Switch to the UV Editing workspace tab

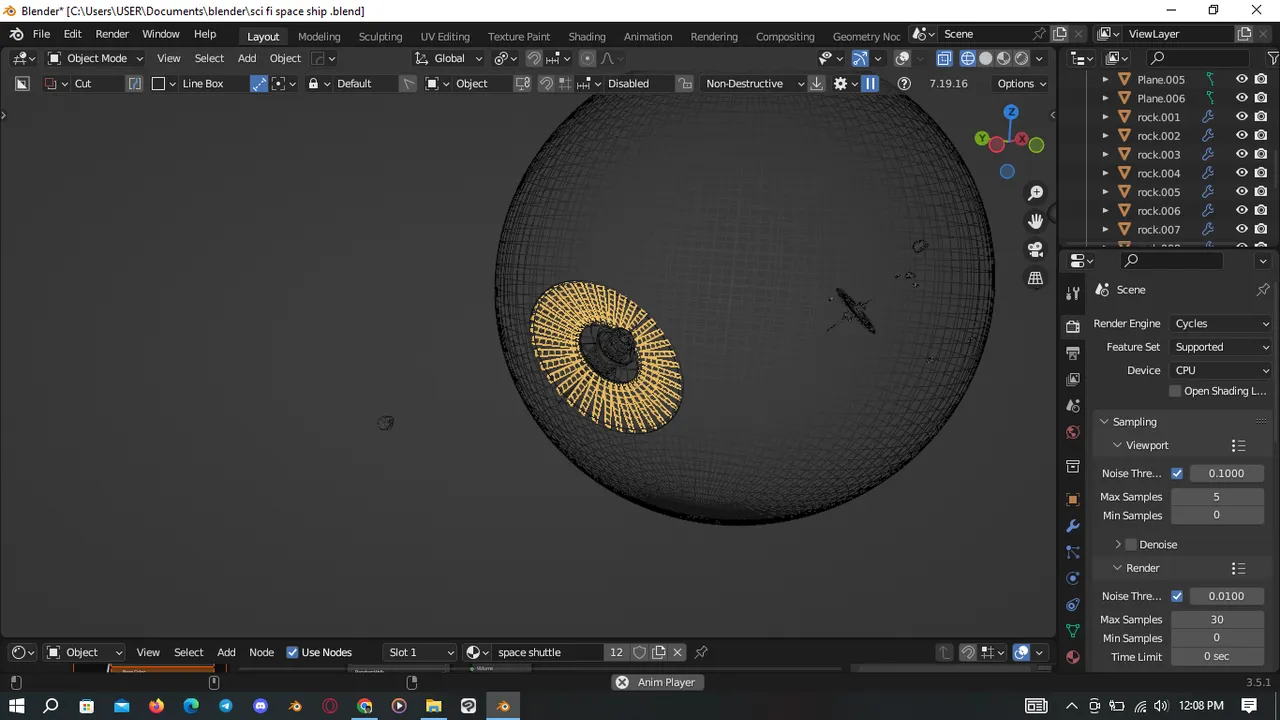445,36
